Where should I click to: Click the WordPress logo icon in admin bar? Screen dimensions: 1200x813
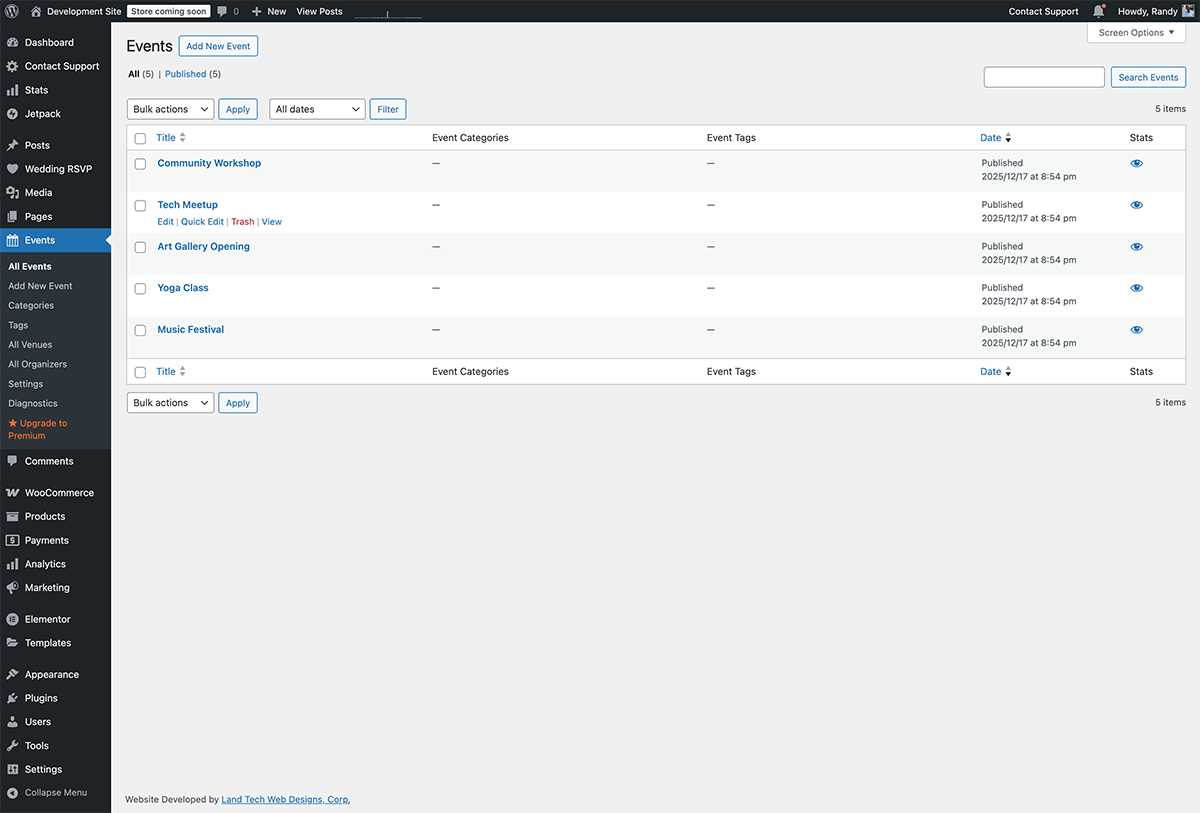tap(12, 11)
